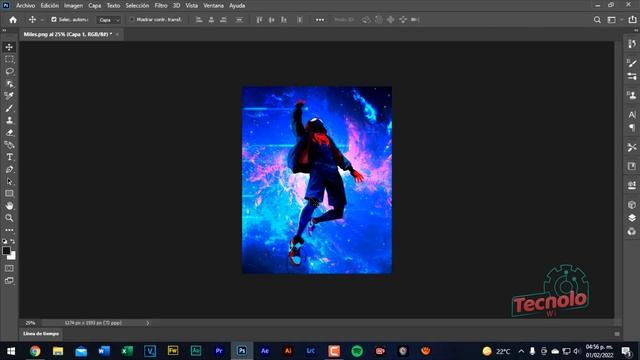Open the foreground color picker
The image size is (640, 360).
click(6, 250)
